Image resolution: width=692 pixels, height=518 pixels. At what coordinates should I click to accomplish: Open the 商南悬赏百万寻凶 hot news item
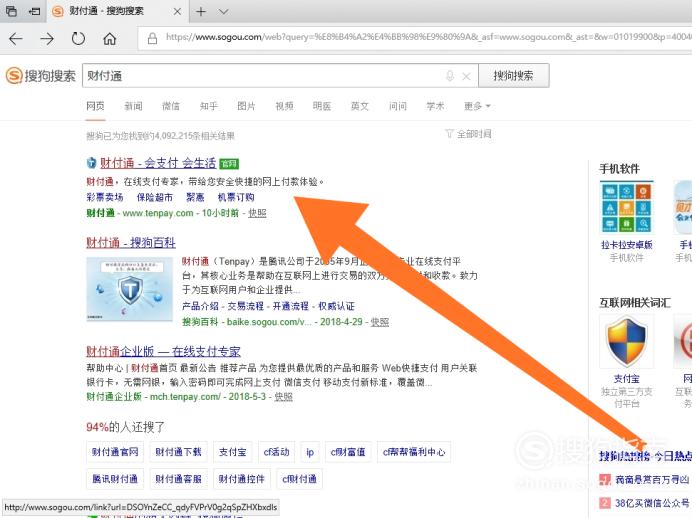(652, 479)
